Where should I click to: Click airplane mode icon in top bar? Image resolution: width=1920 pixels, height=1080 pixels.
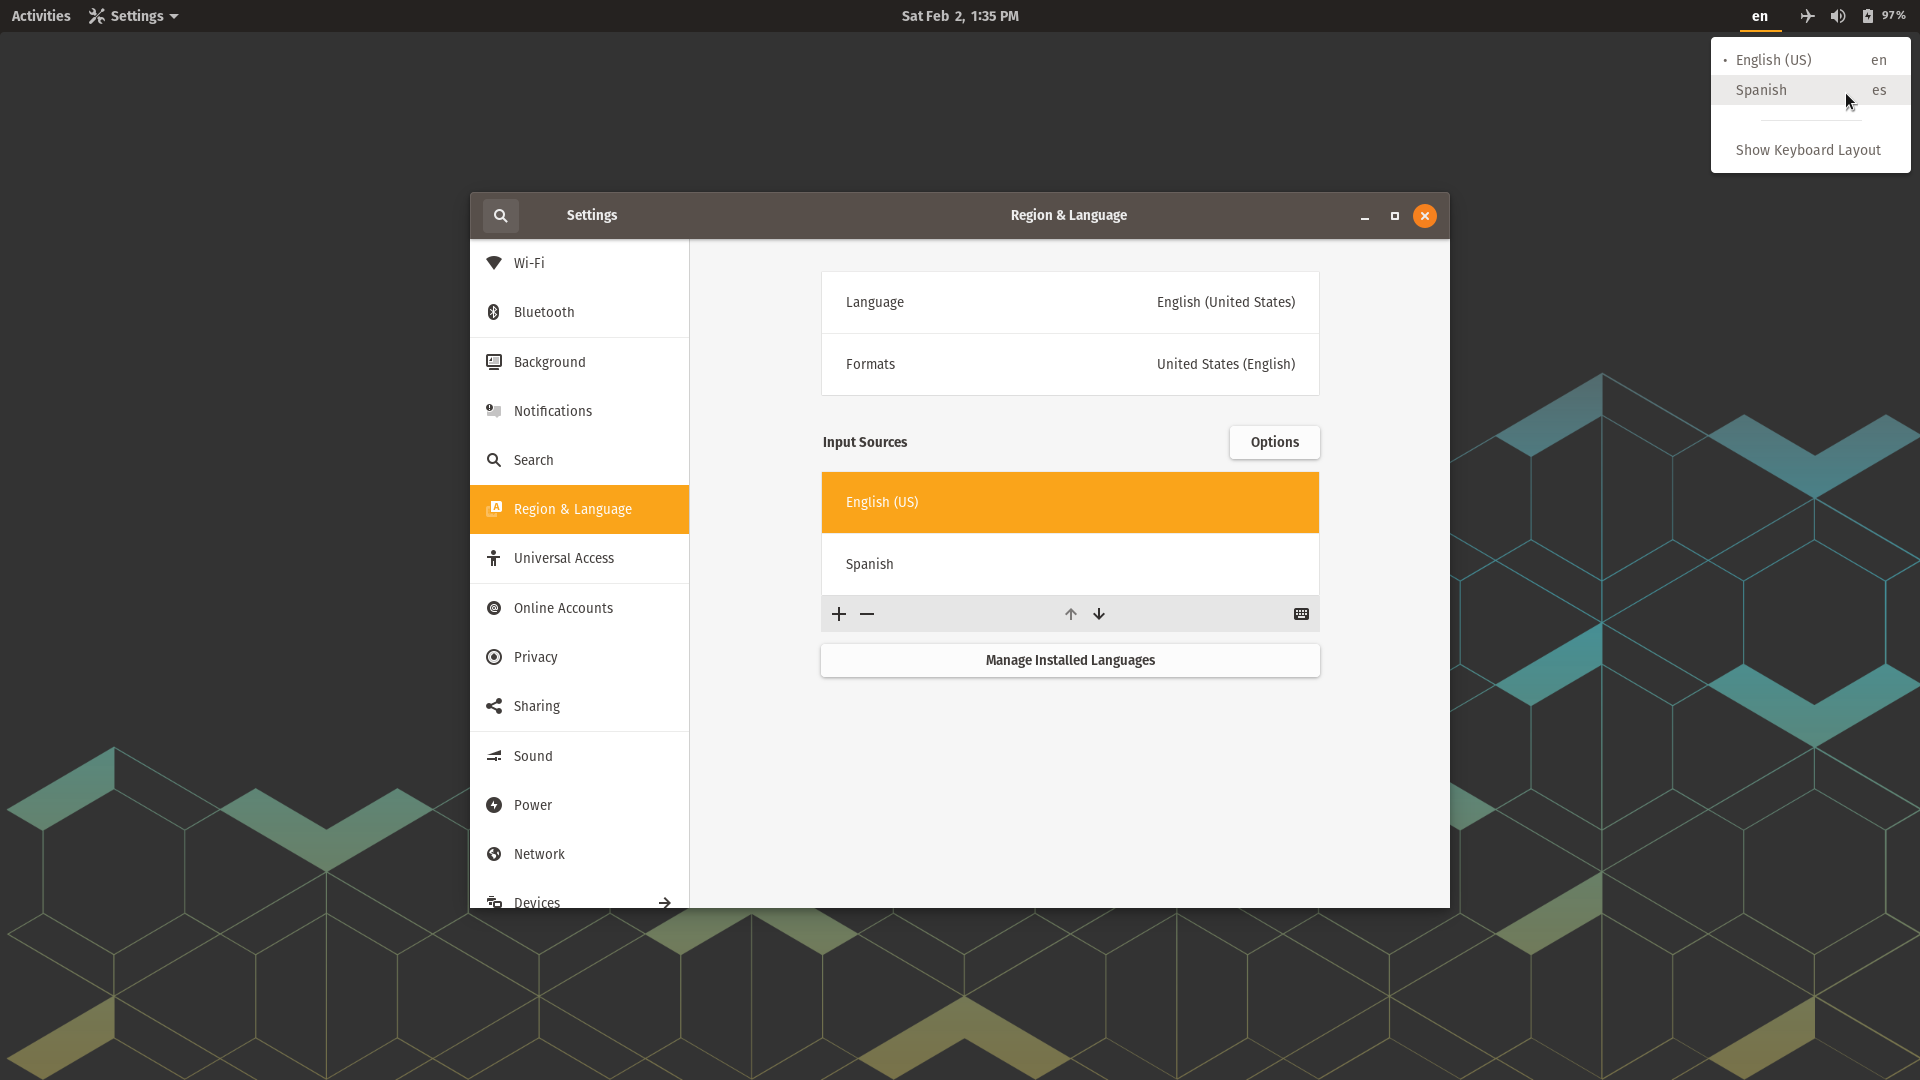1807,16
